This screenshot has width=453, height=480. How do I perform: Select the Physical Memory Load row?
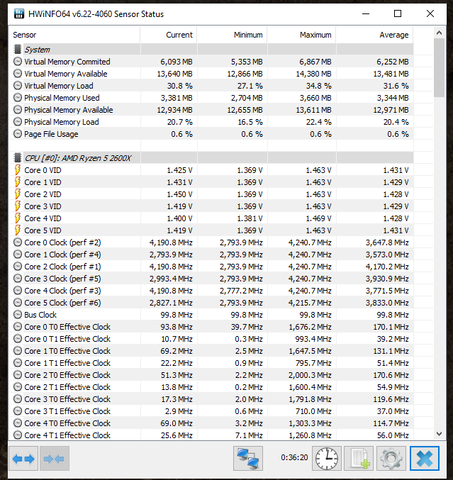click(211, 122)
